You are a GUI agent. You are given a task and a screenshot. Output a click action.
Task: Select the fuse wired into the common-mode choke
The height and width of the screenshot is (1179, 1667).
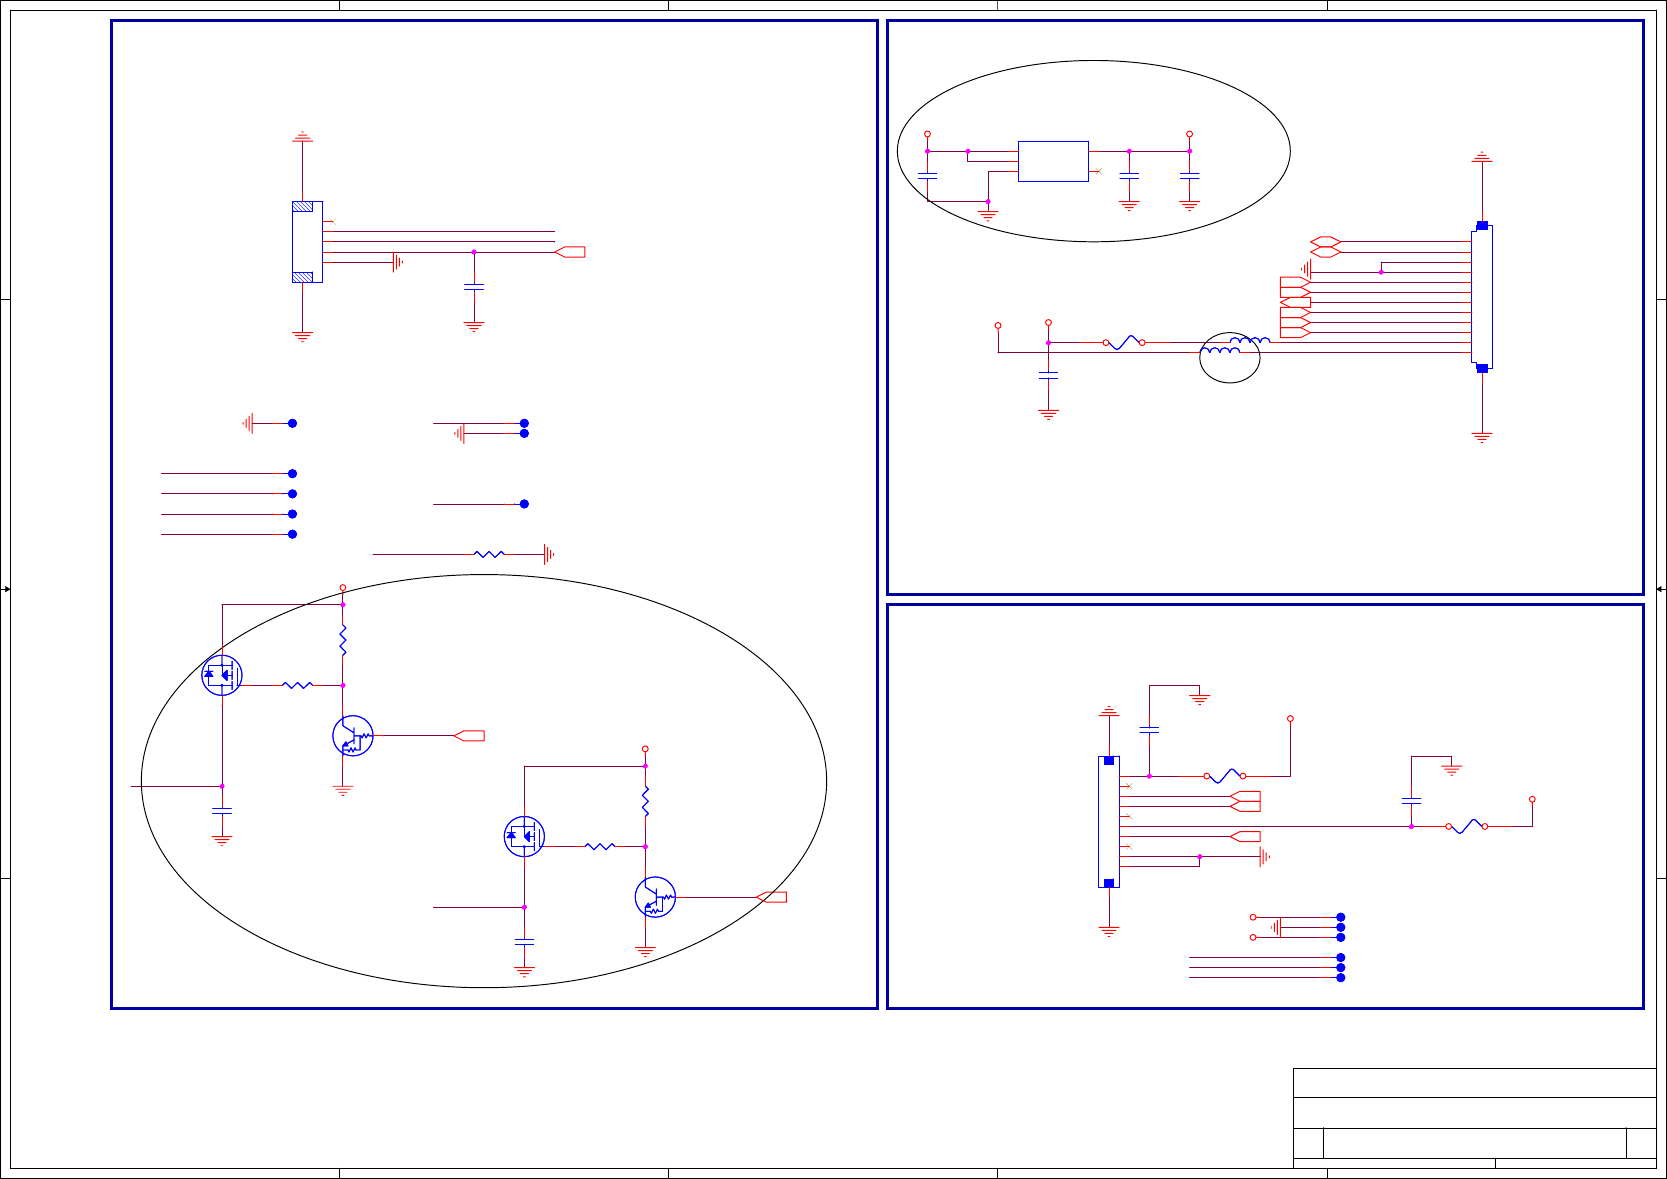pyautogui.click(x=1124, y=342)
